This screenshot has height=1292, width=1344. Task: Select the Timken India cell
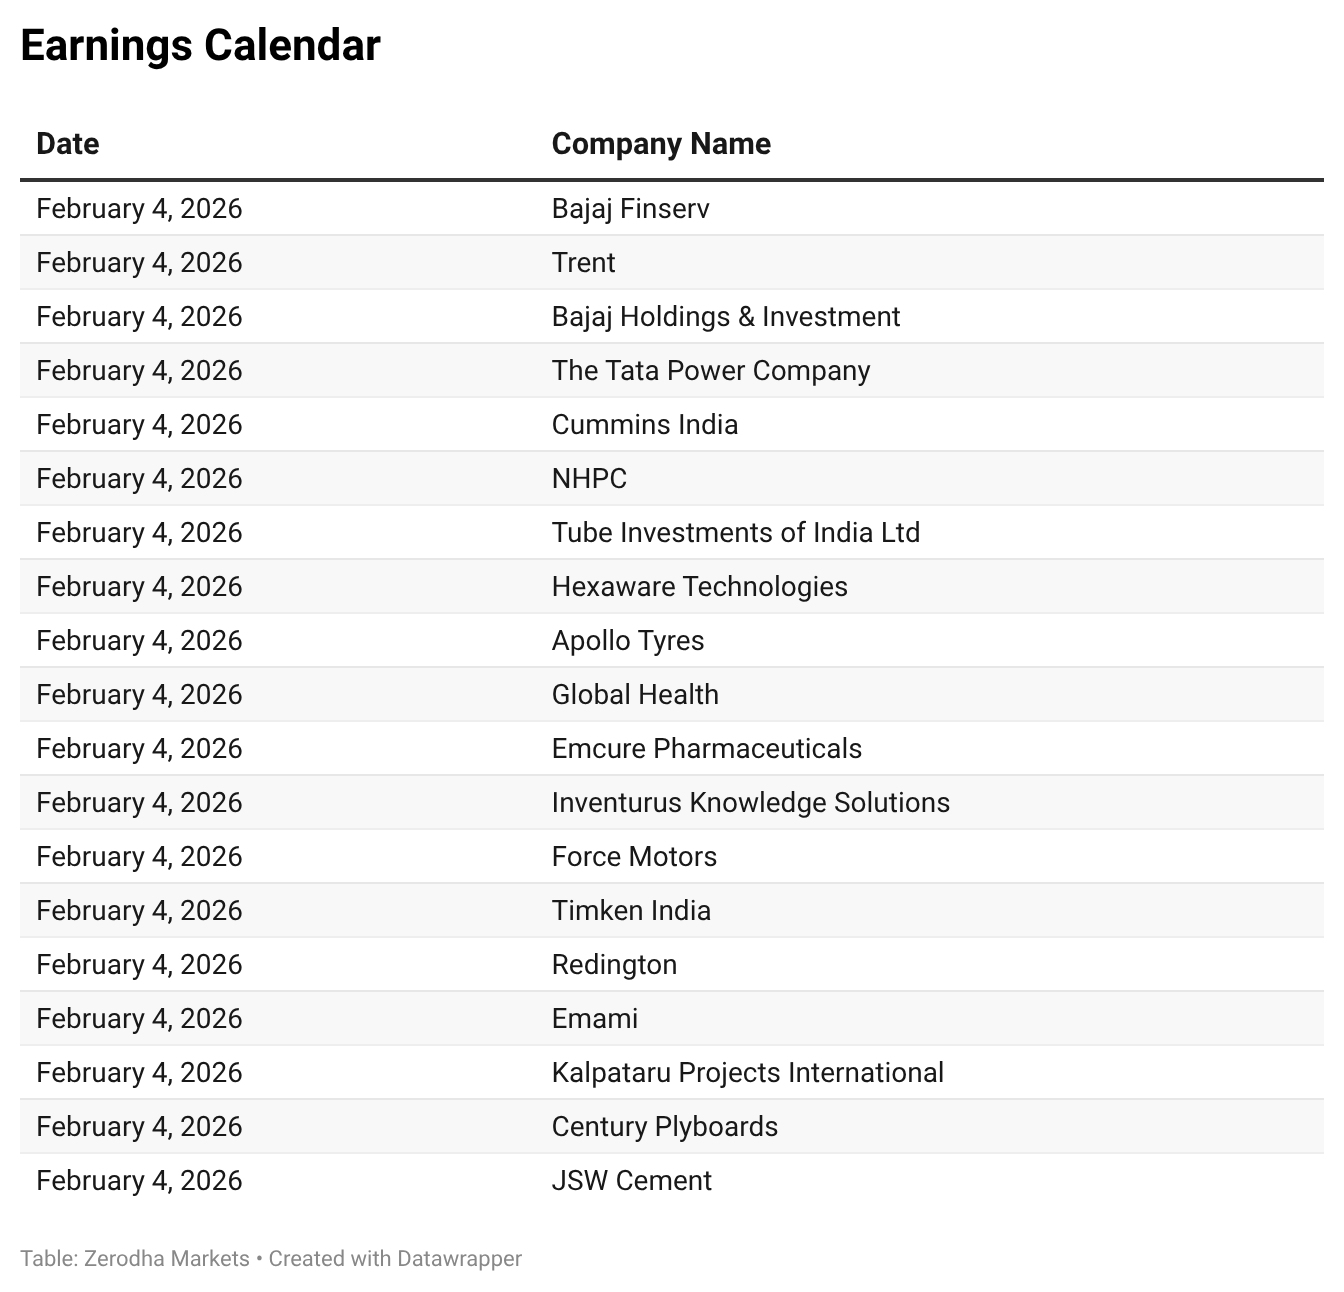631,911
